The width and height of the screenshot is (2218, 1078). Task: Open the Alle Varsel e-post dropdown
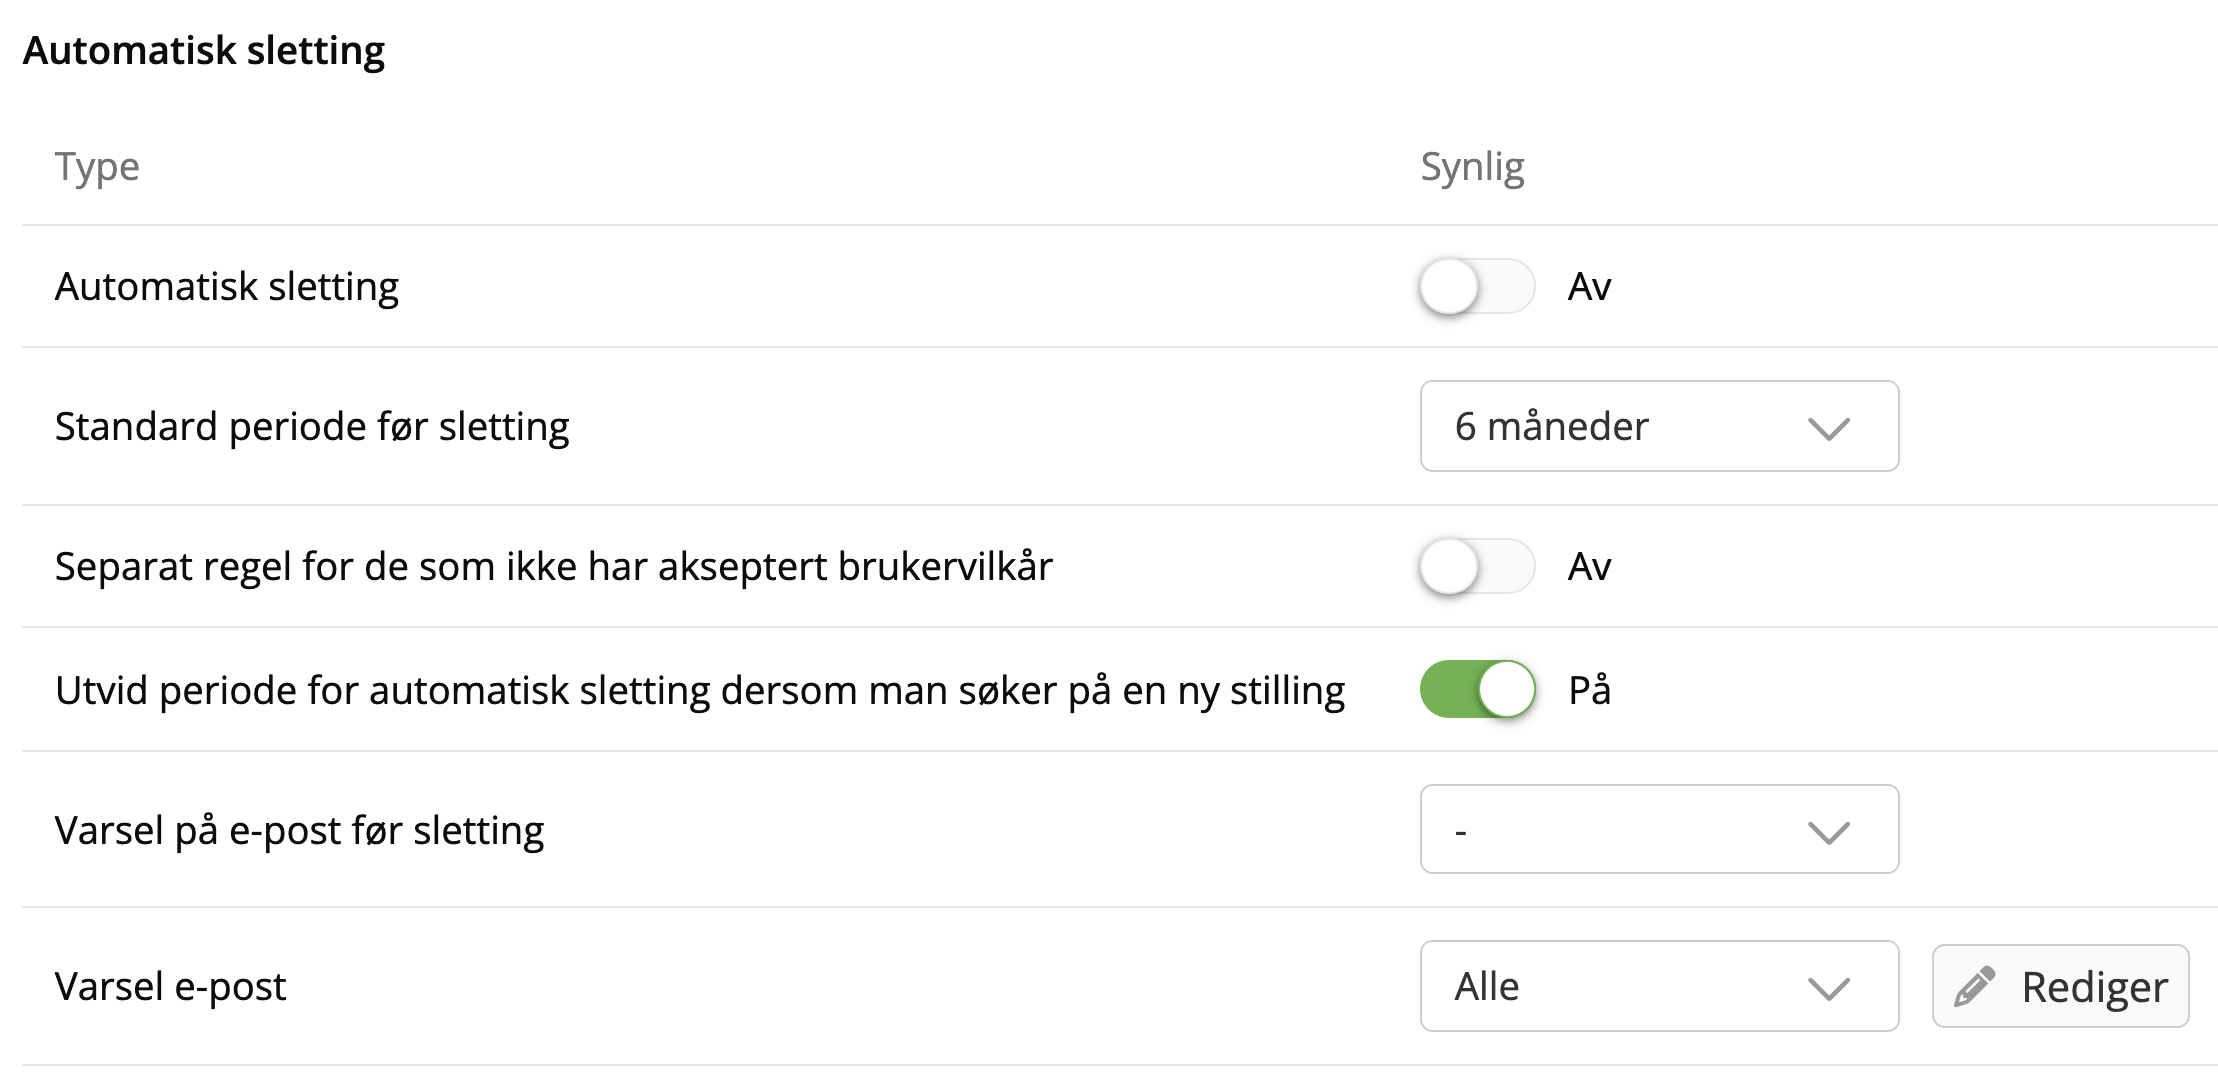[x=1658, y=987]
